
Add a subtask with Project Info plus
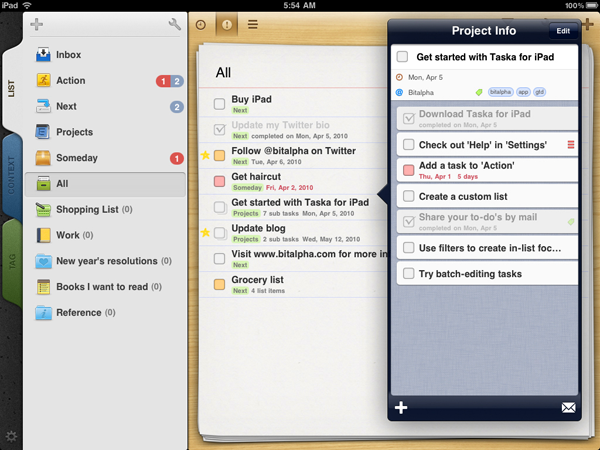click(x=401, y=408)
